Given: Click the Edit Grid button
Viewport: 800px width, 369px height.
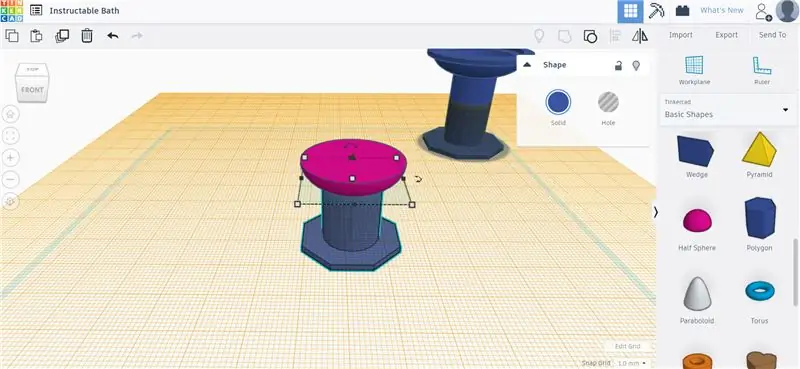Looking at the screenshot, I should (627, 346).
